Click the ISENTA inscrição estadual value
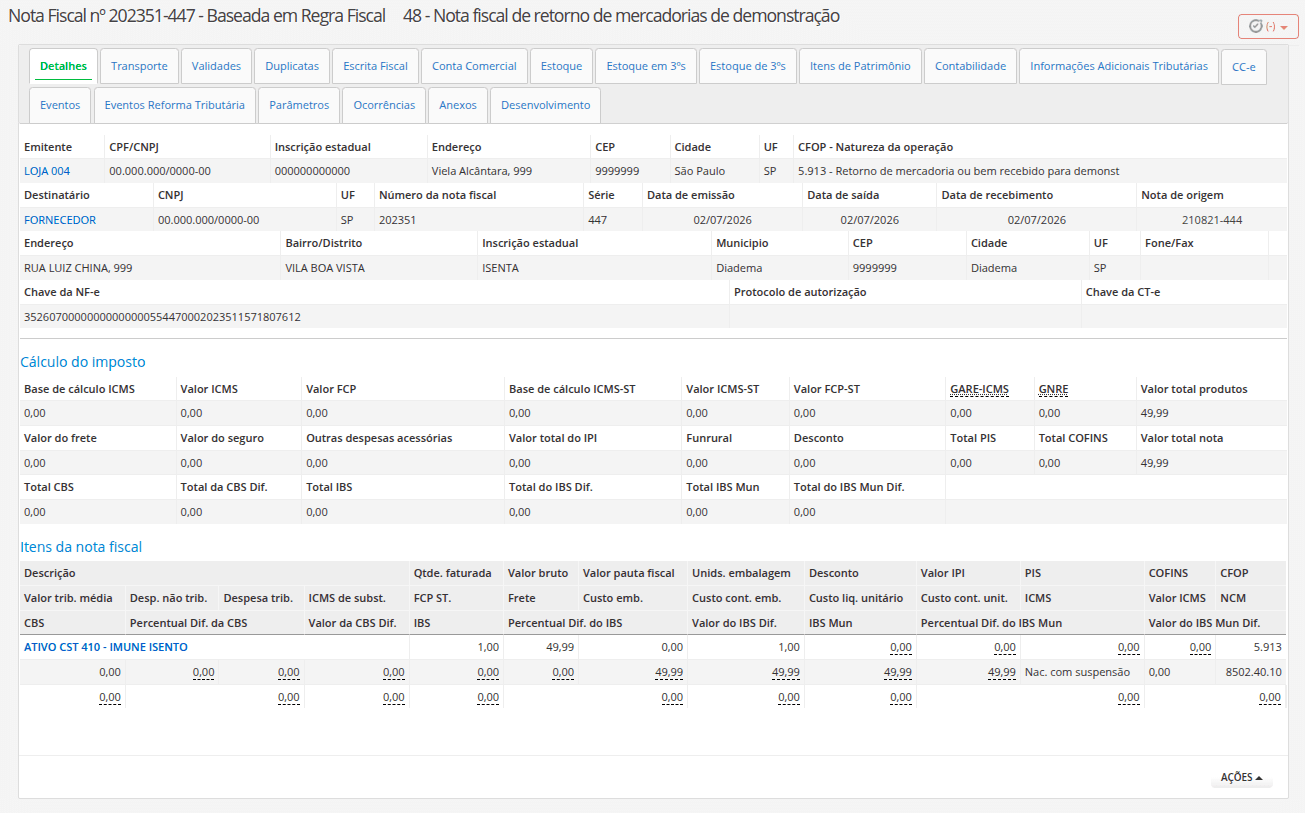 point(500,268)
